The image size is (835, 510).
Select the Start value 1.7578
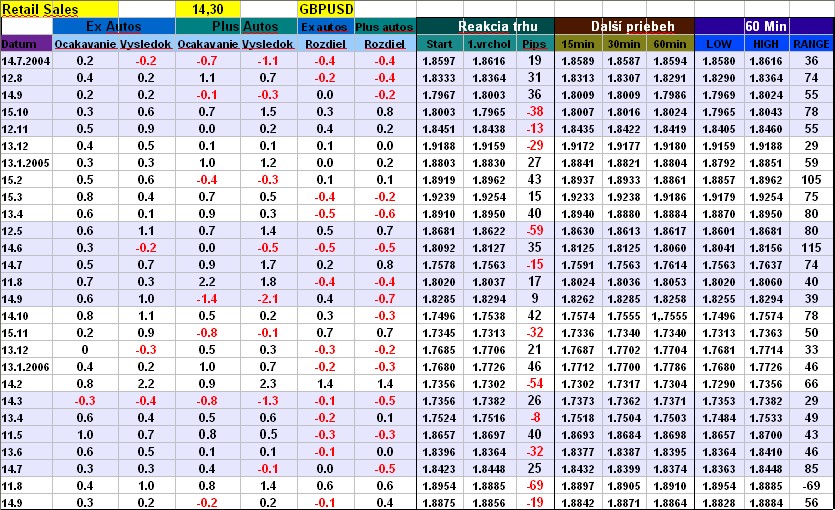439,265
